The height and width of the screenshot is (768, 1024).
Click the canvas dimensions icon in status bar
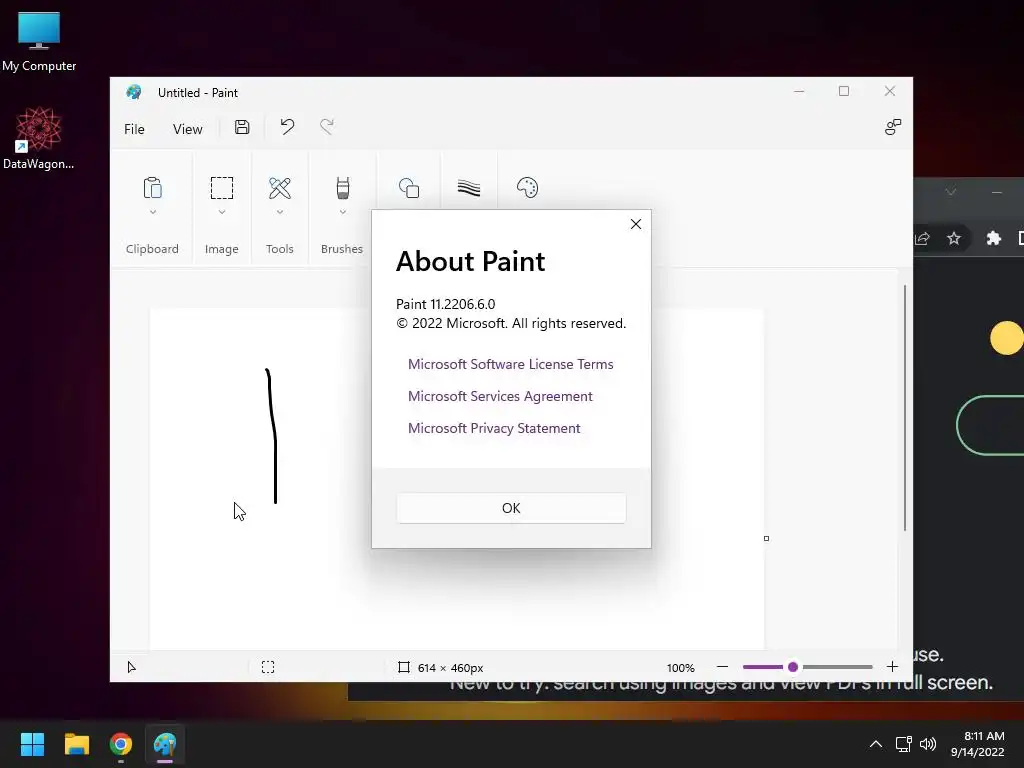[x=404, y=667]
